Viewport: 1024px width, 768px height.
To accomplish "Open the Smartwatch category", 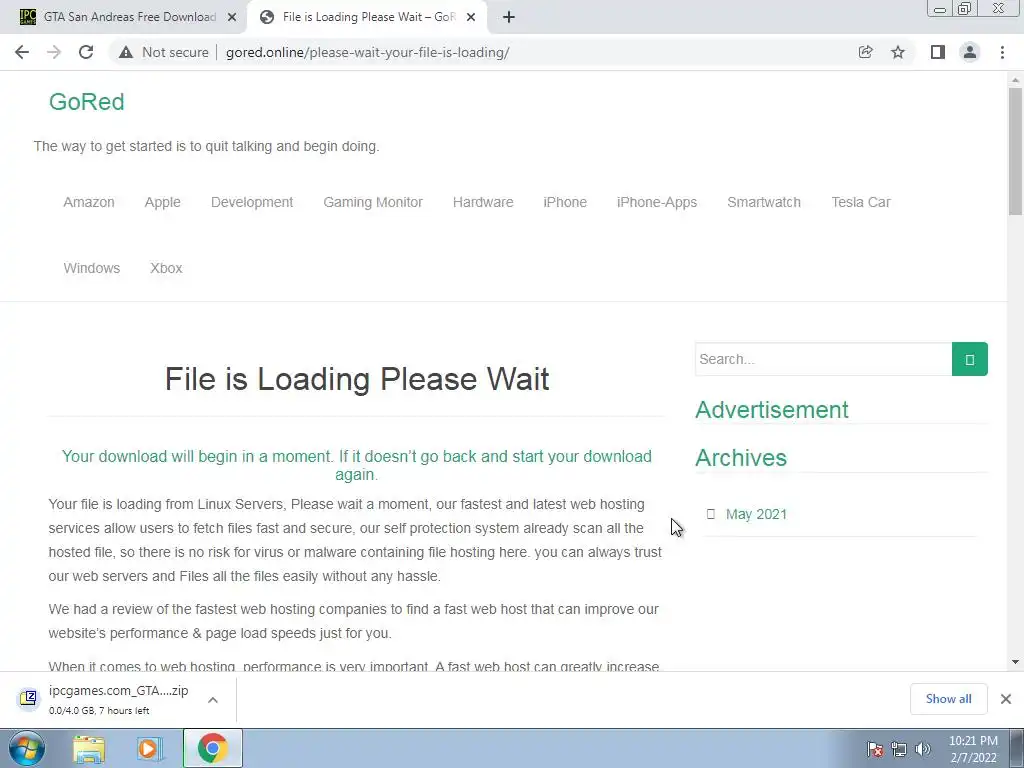I will coord(764,202).
